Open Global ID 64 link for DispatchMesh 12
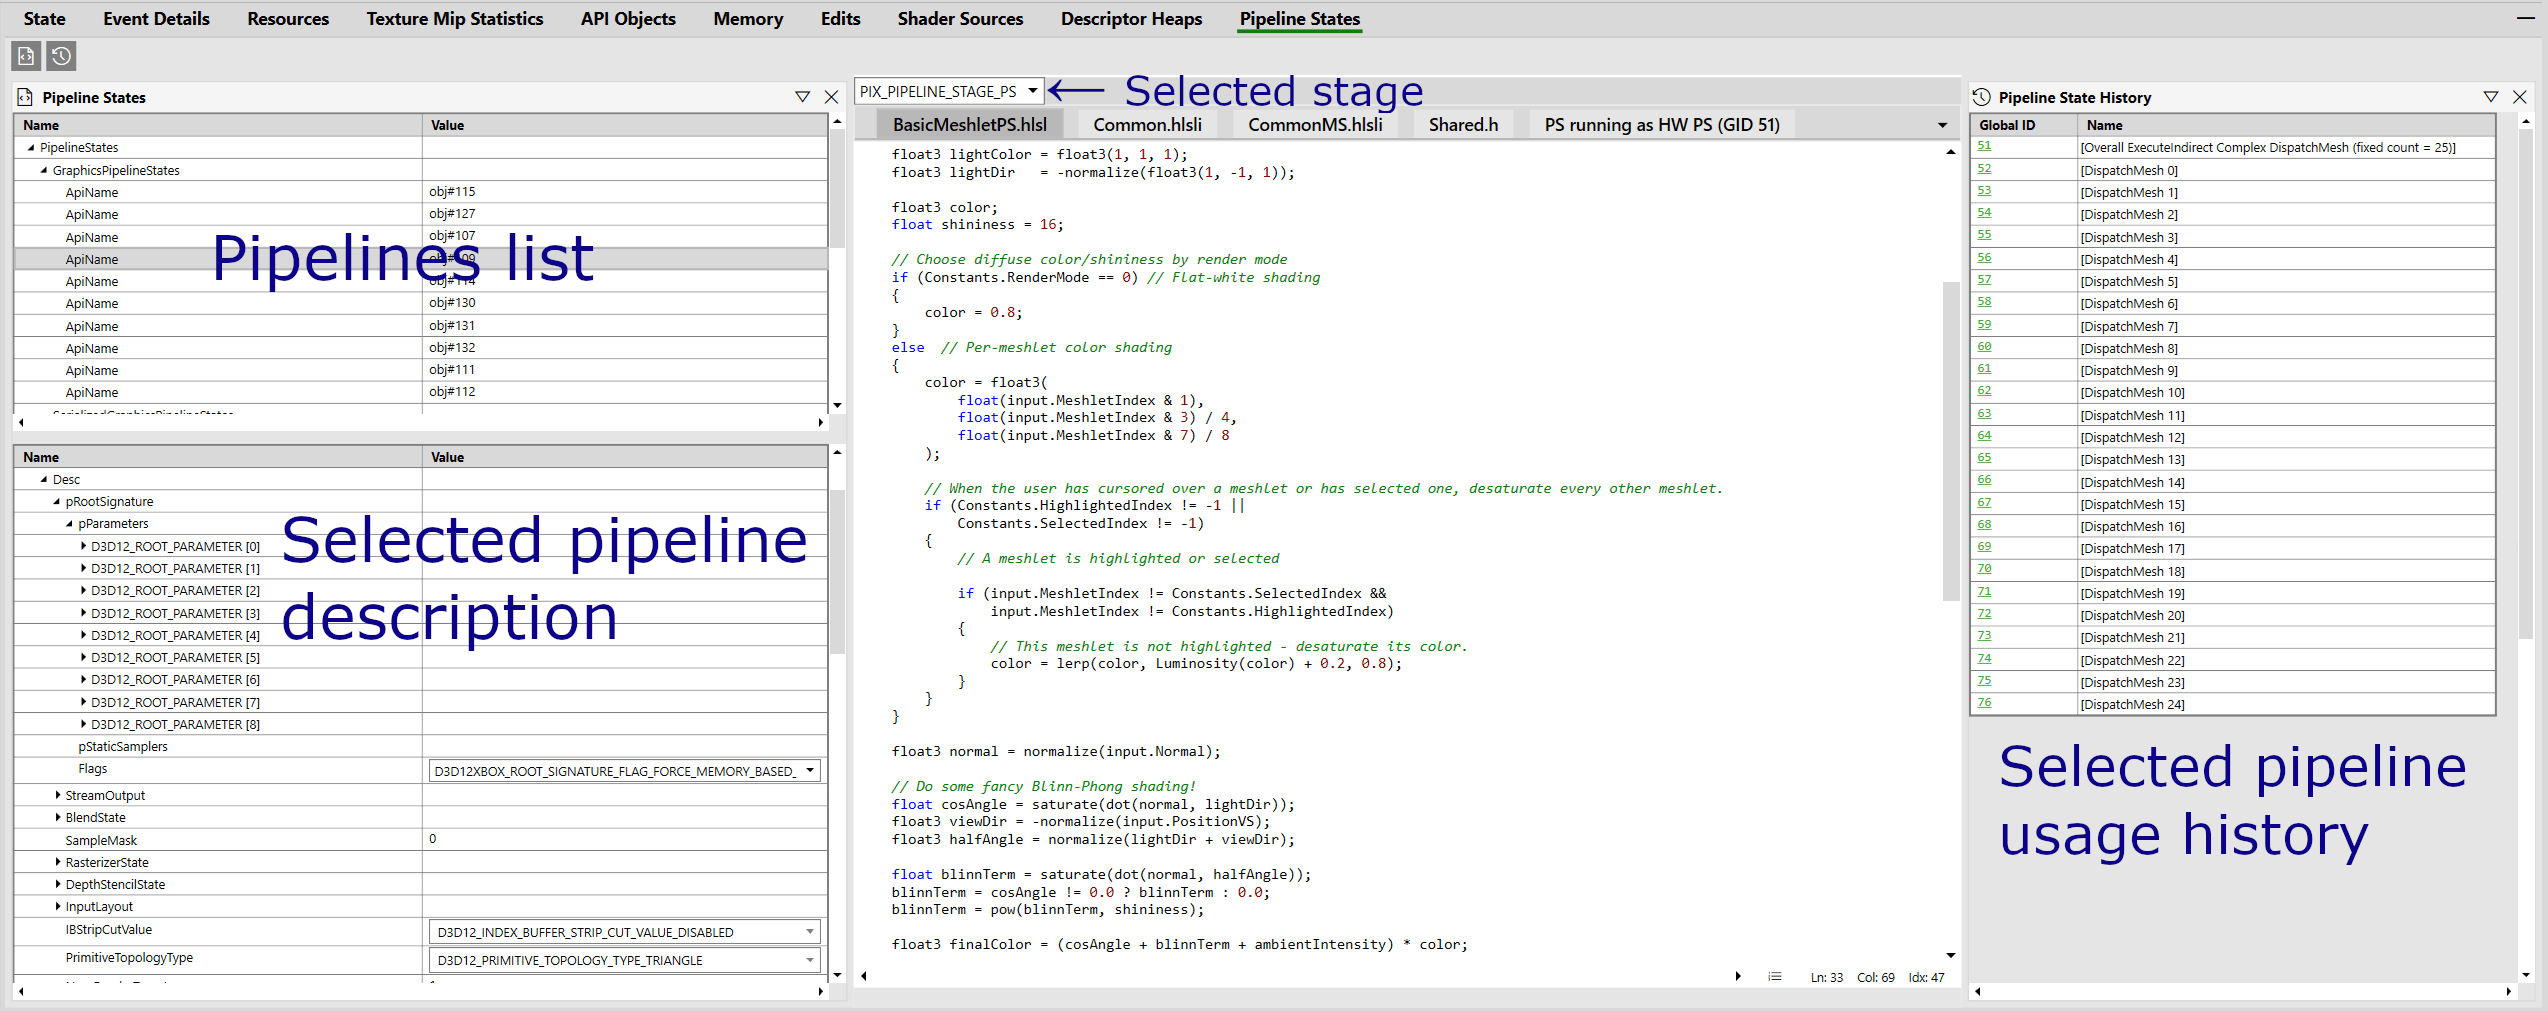 [x=1984, y=436]
